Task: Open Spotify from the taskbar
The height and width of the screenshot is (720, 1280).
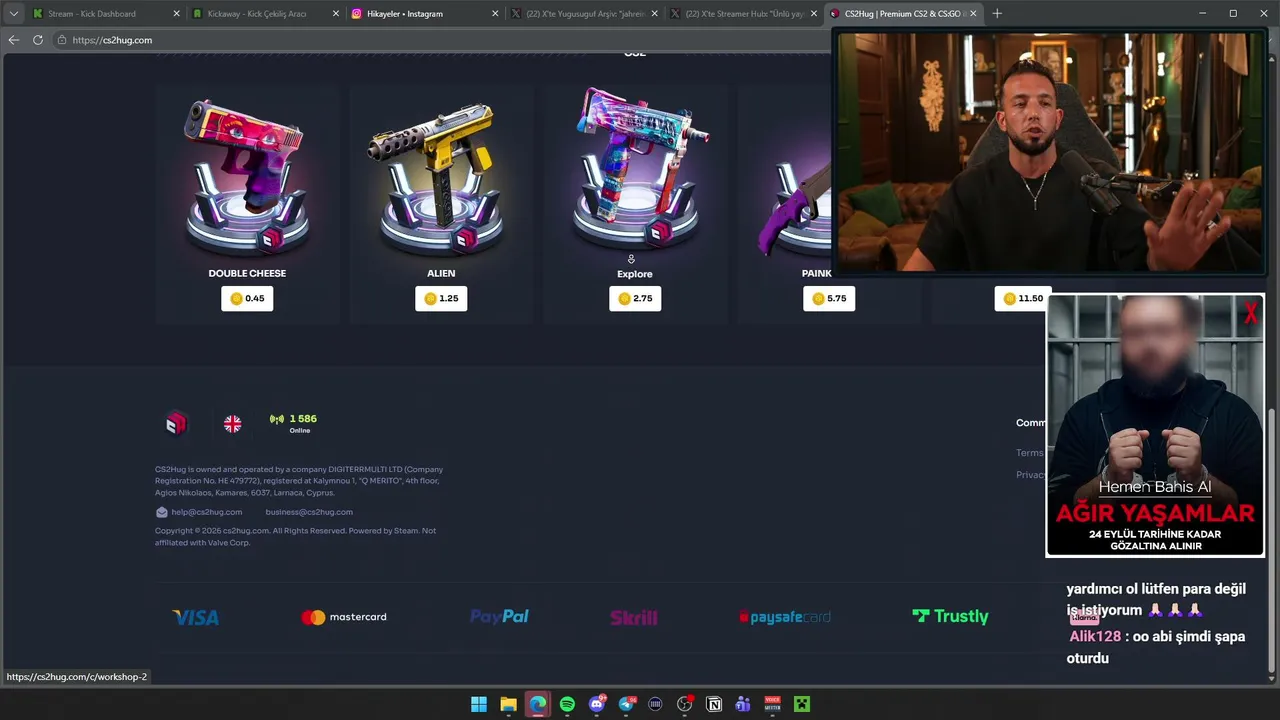Action: pyautogui.click(x=567, y=704)
